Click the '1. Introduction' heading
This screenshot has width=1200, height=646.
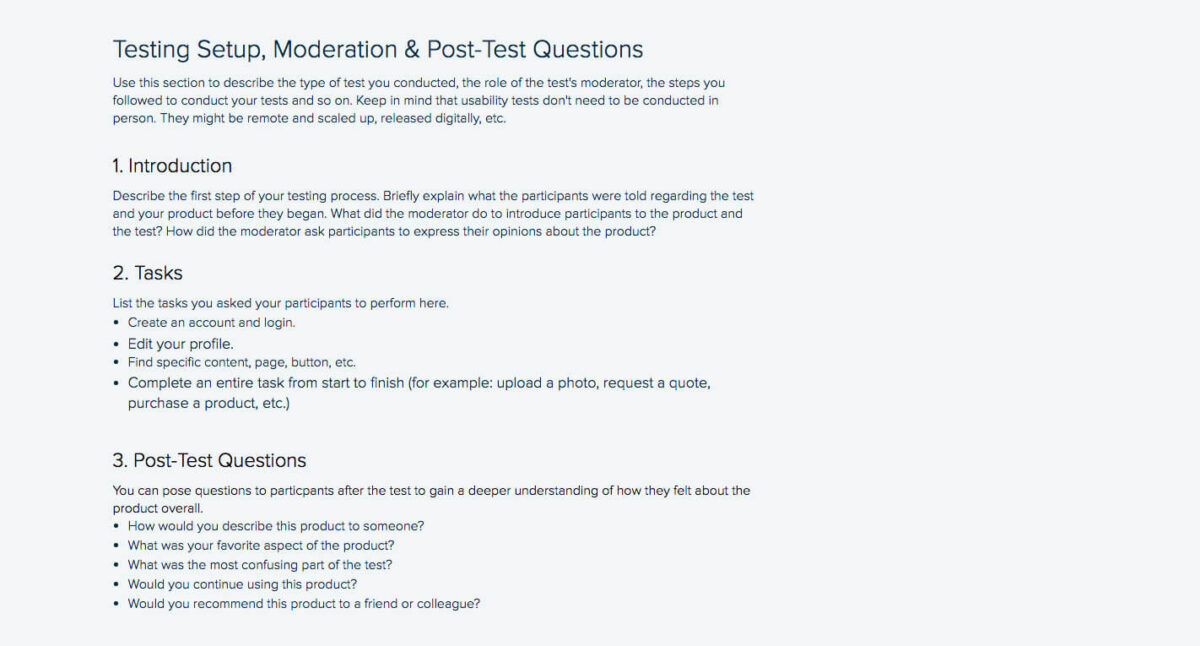[x=172, y=166]
